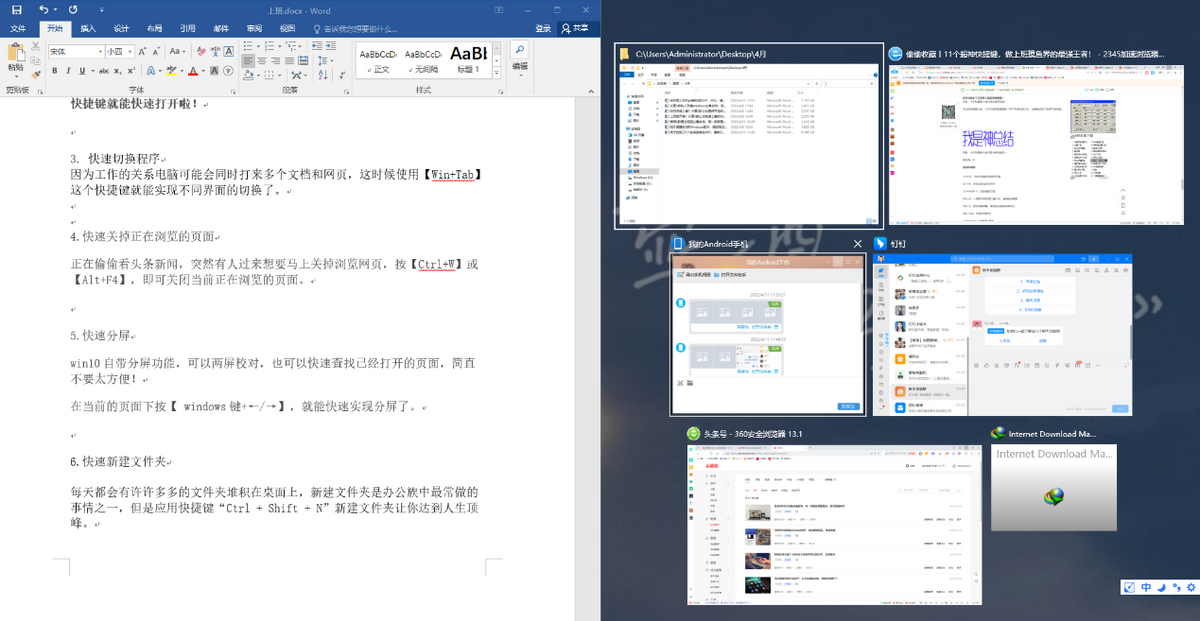This screenshot has width=1200, height=621.
Task: Align paragraph text to the right
Action: 276,61
